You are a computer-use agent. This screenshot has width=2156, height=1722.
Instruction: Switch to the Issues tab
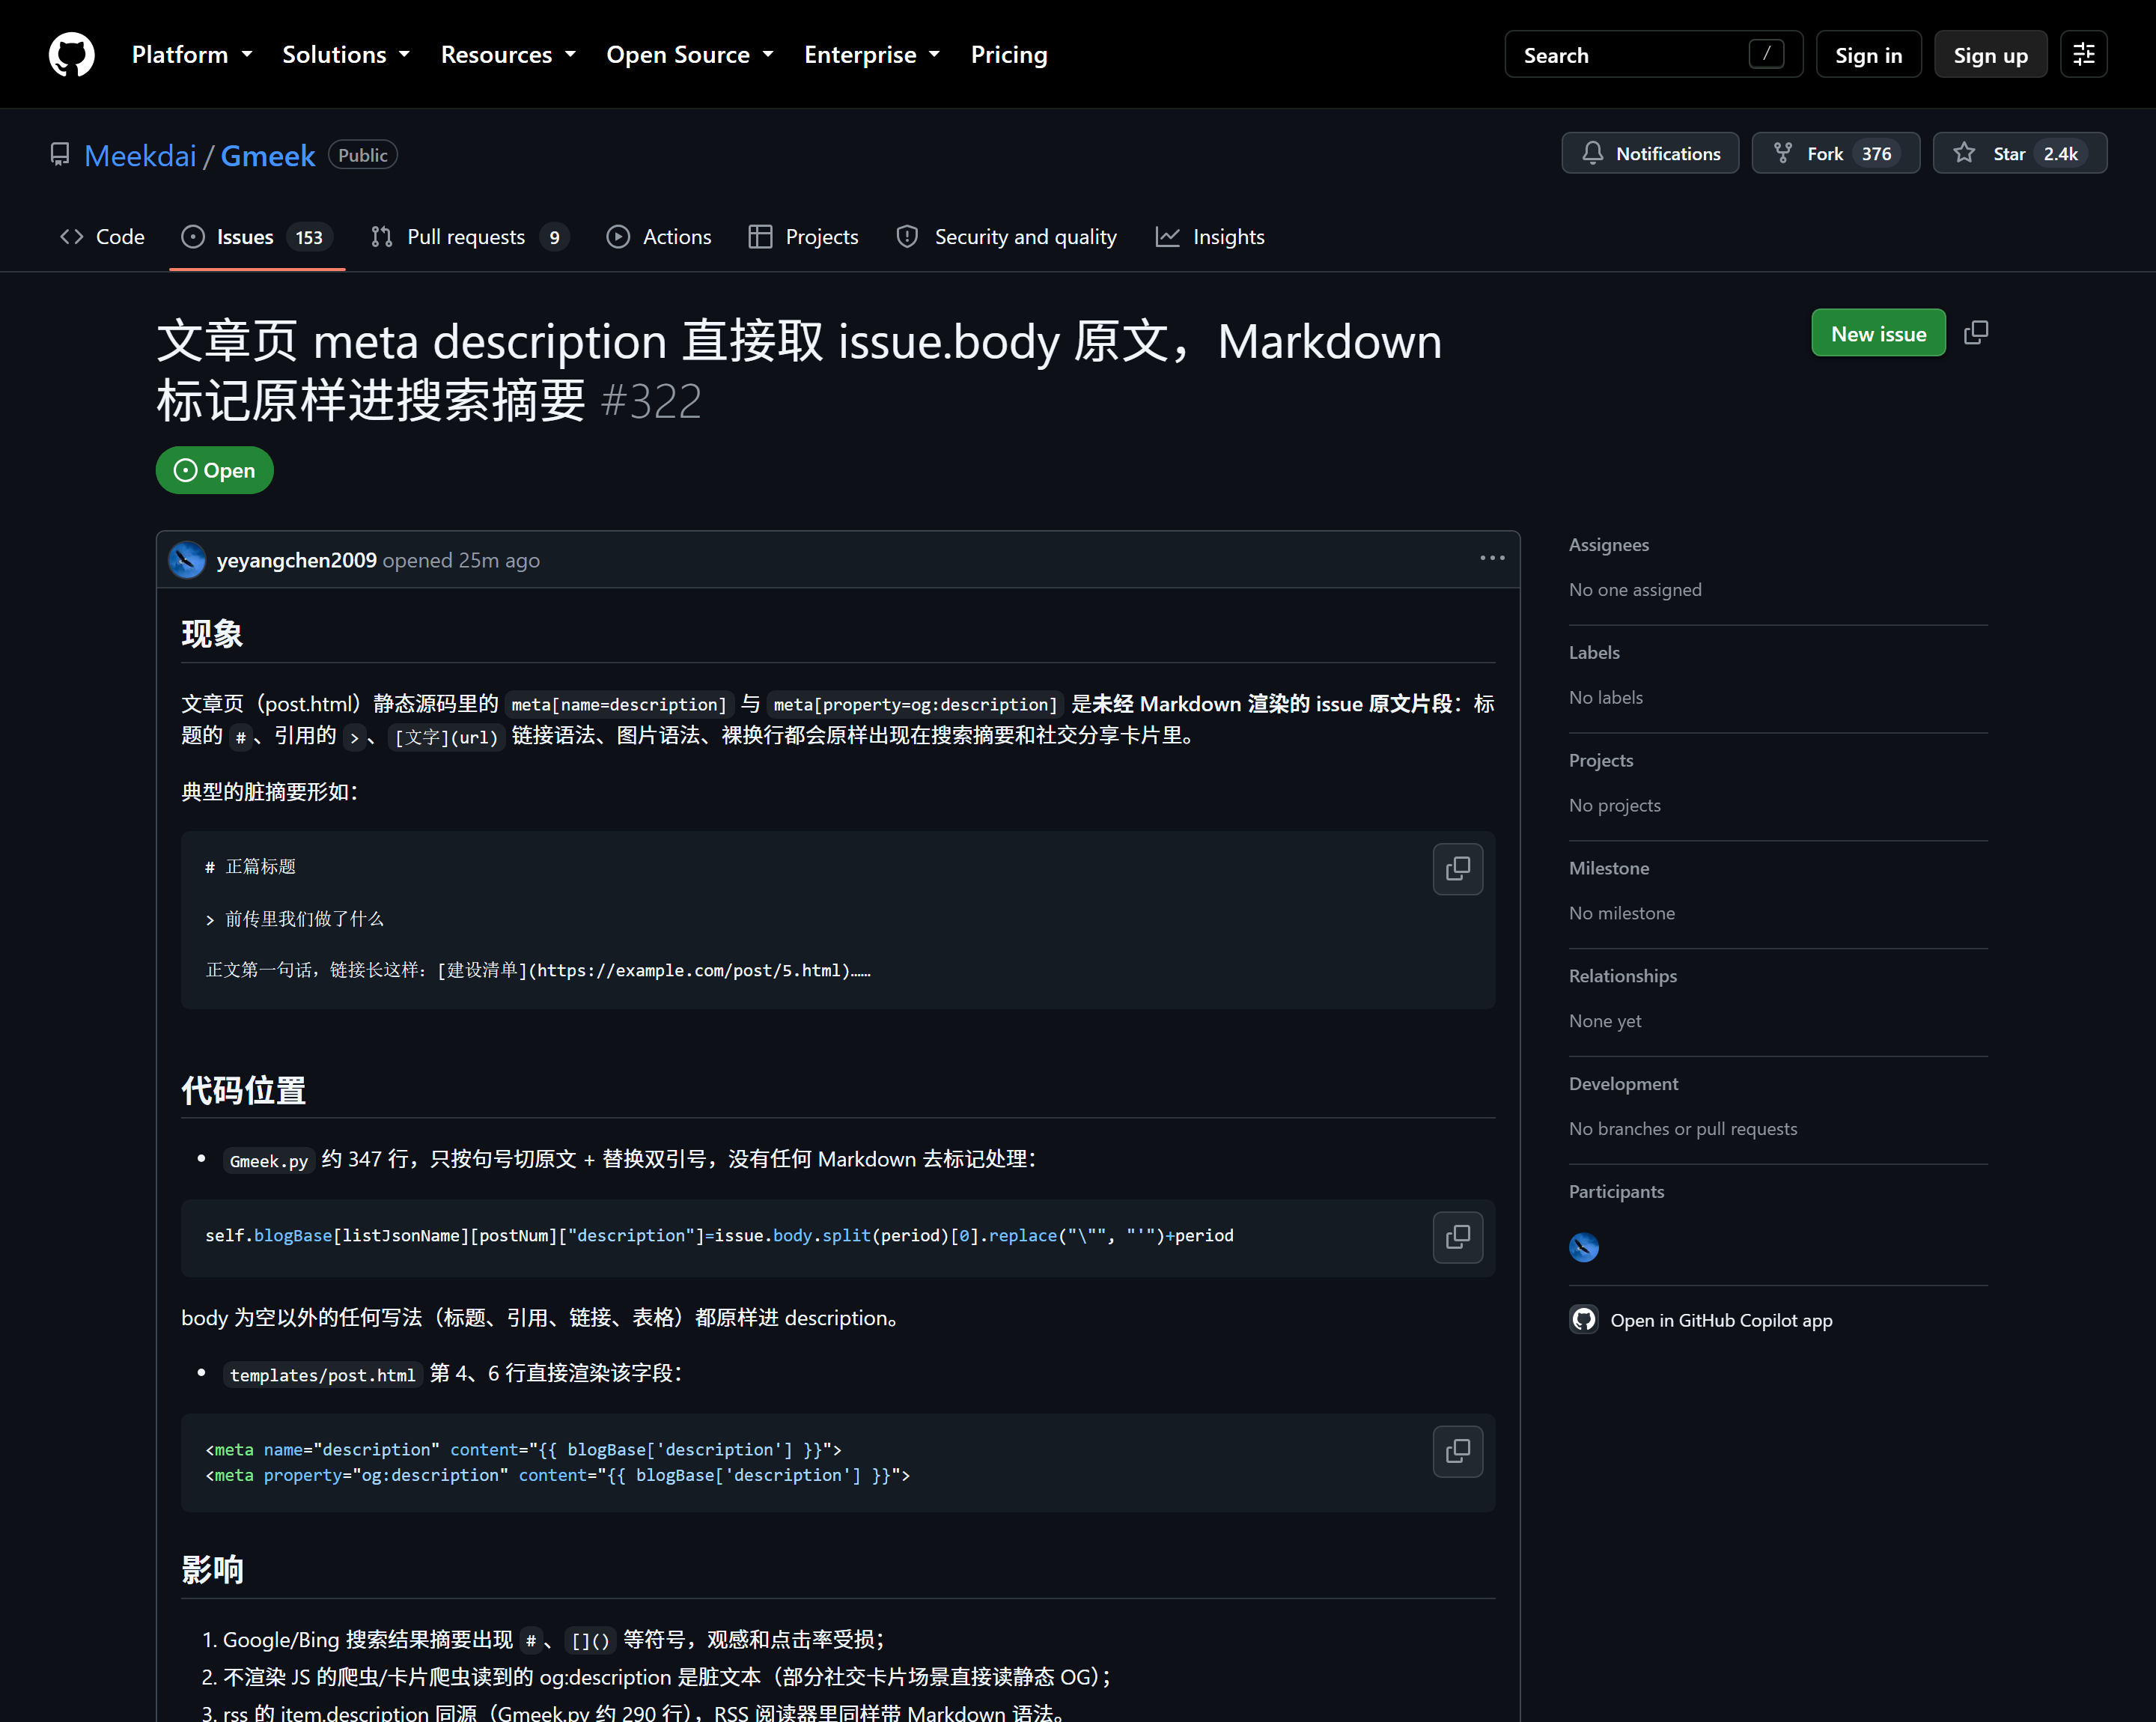pos(257,237)
